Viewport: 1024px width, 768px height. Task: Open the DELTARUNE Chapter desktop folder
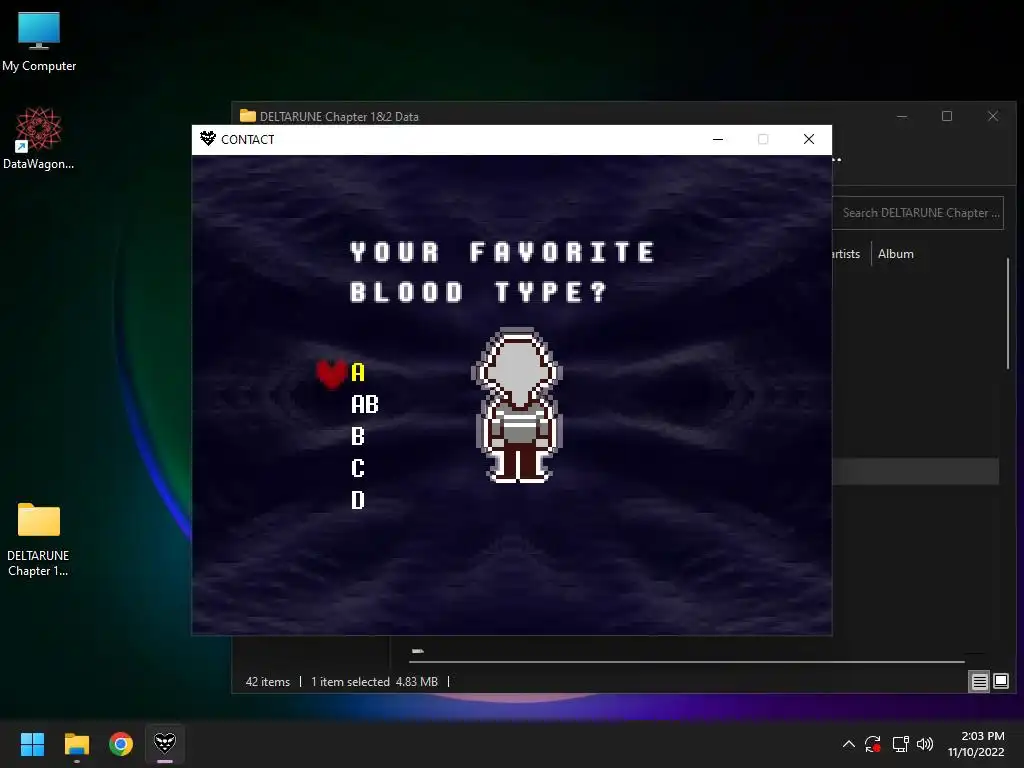point(38,539)
